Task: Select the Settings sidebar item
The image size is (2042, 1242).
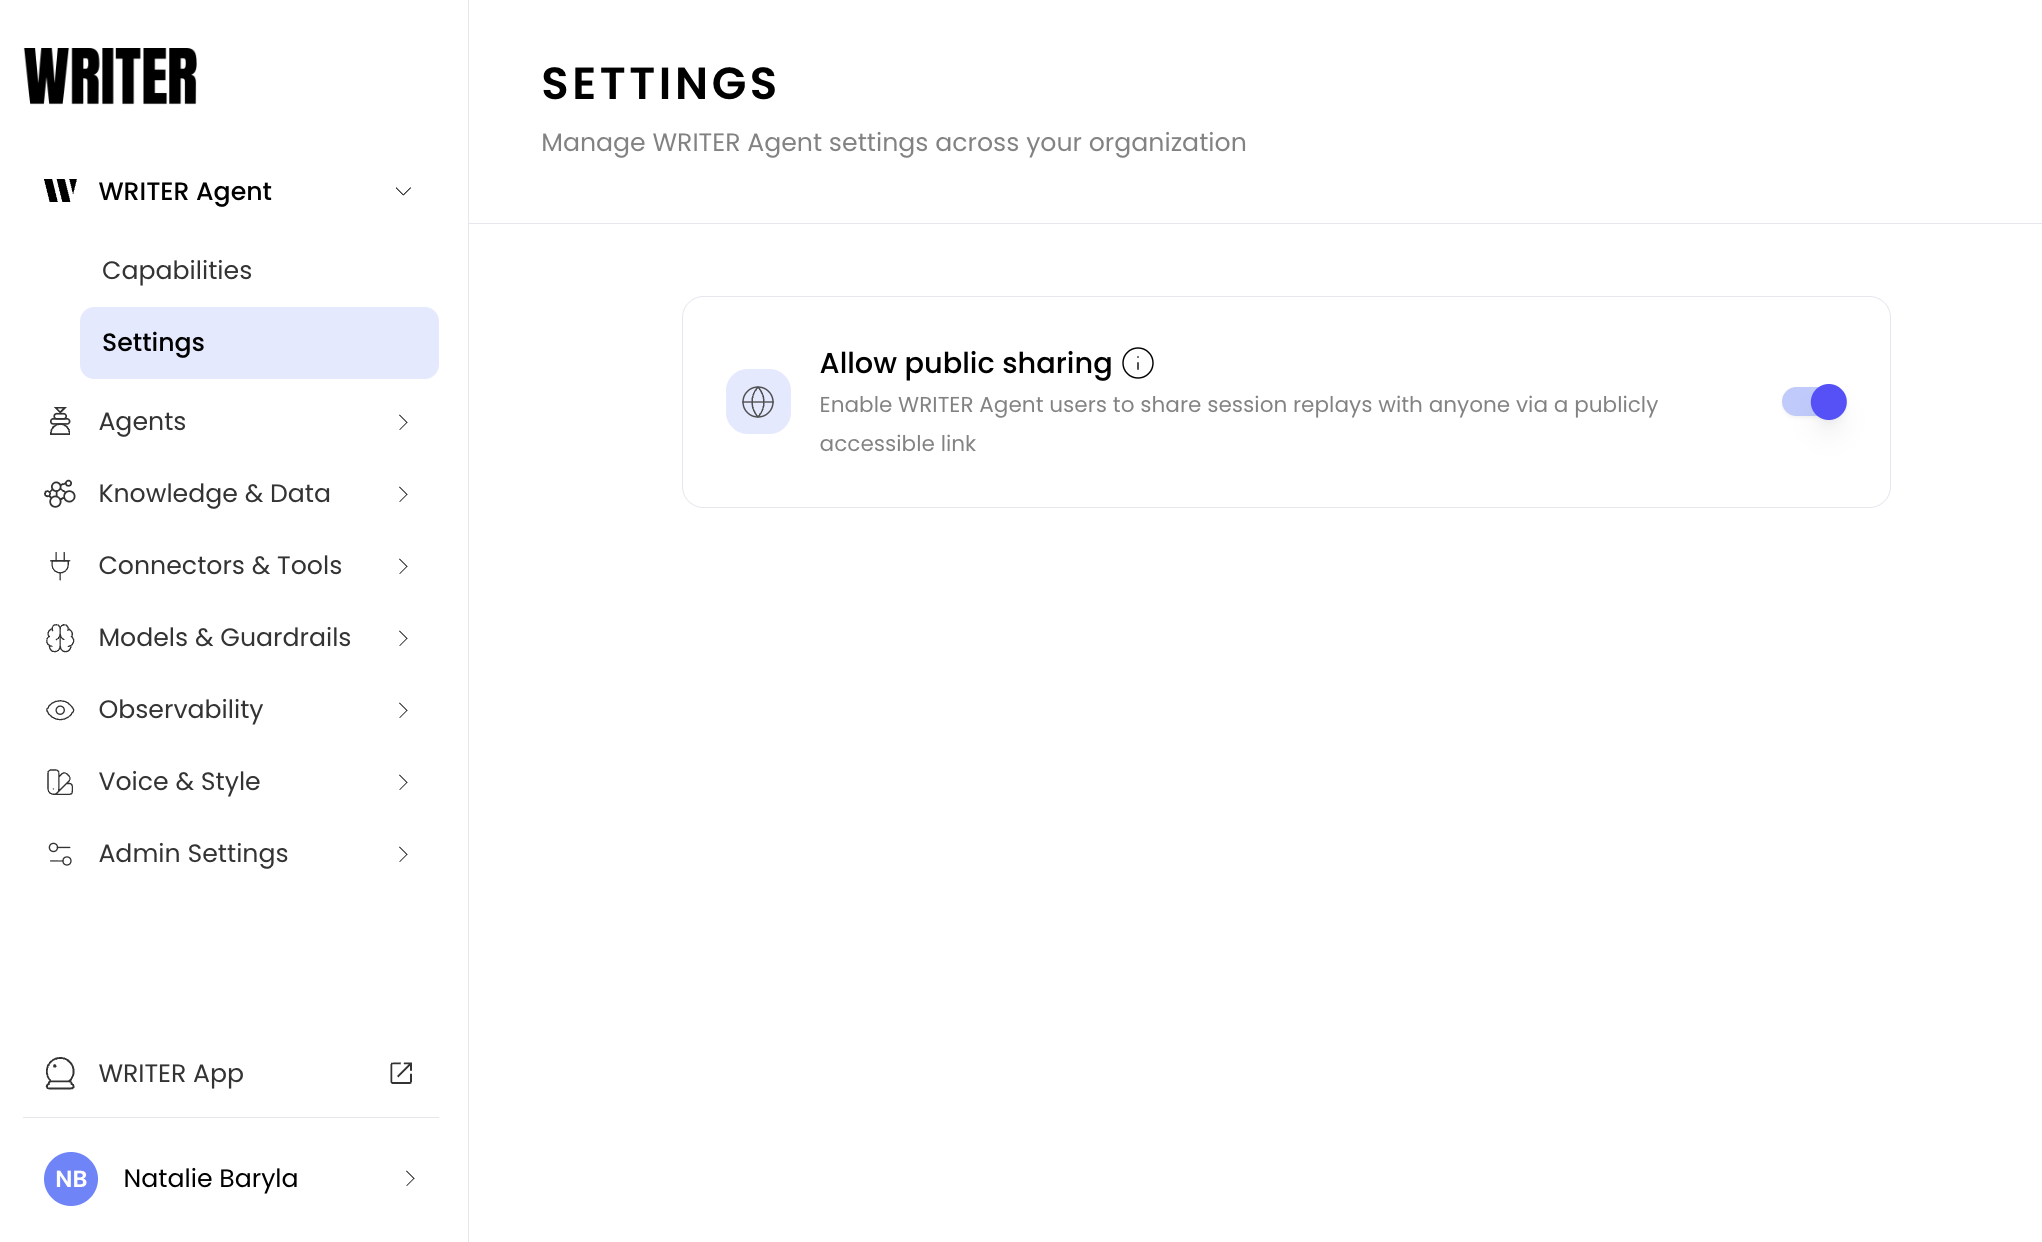Action: point(259,343)
